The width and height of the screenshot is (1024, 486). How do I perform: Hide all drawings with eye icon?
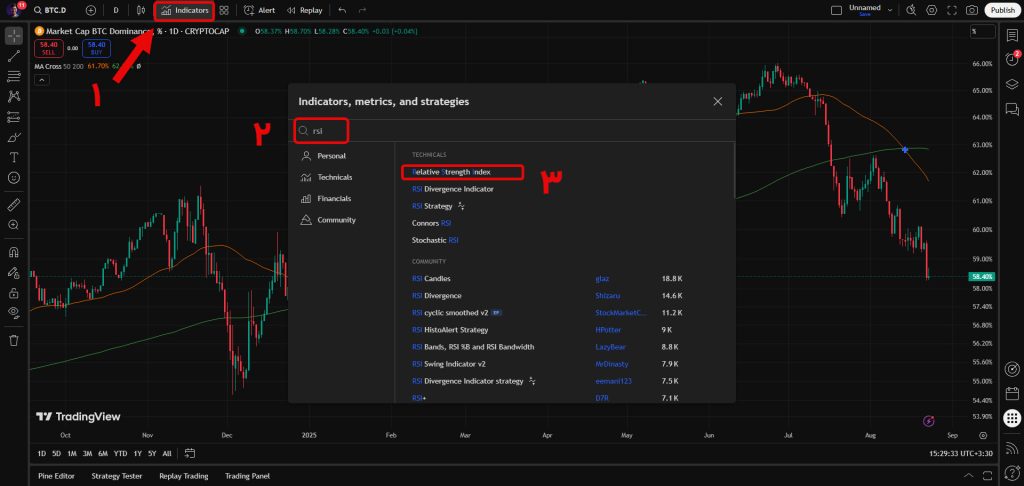point(14,313)
